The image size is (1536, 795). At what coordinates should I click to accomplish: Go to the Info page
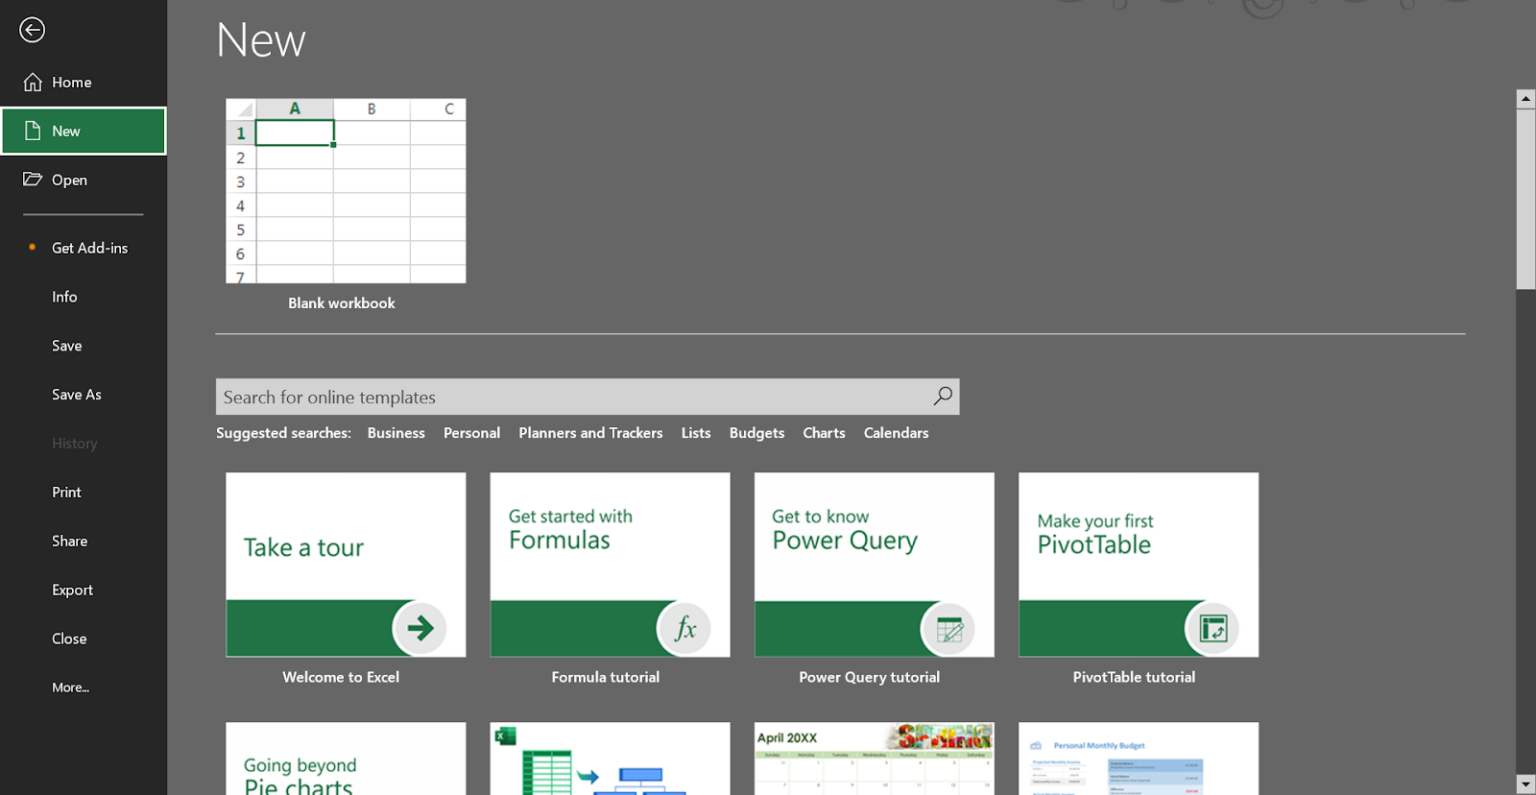coord(84,297)
